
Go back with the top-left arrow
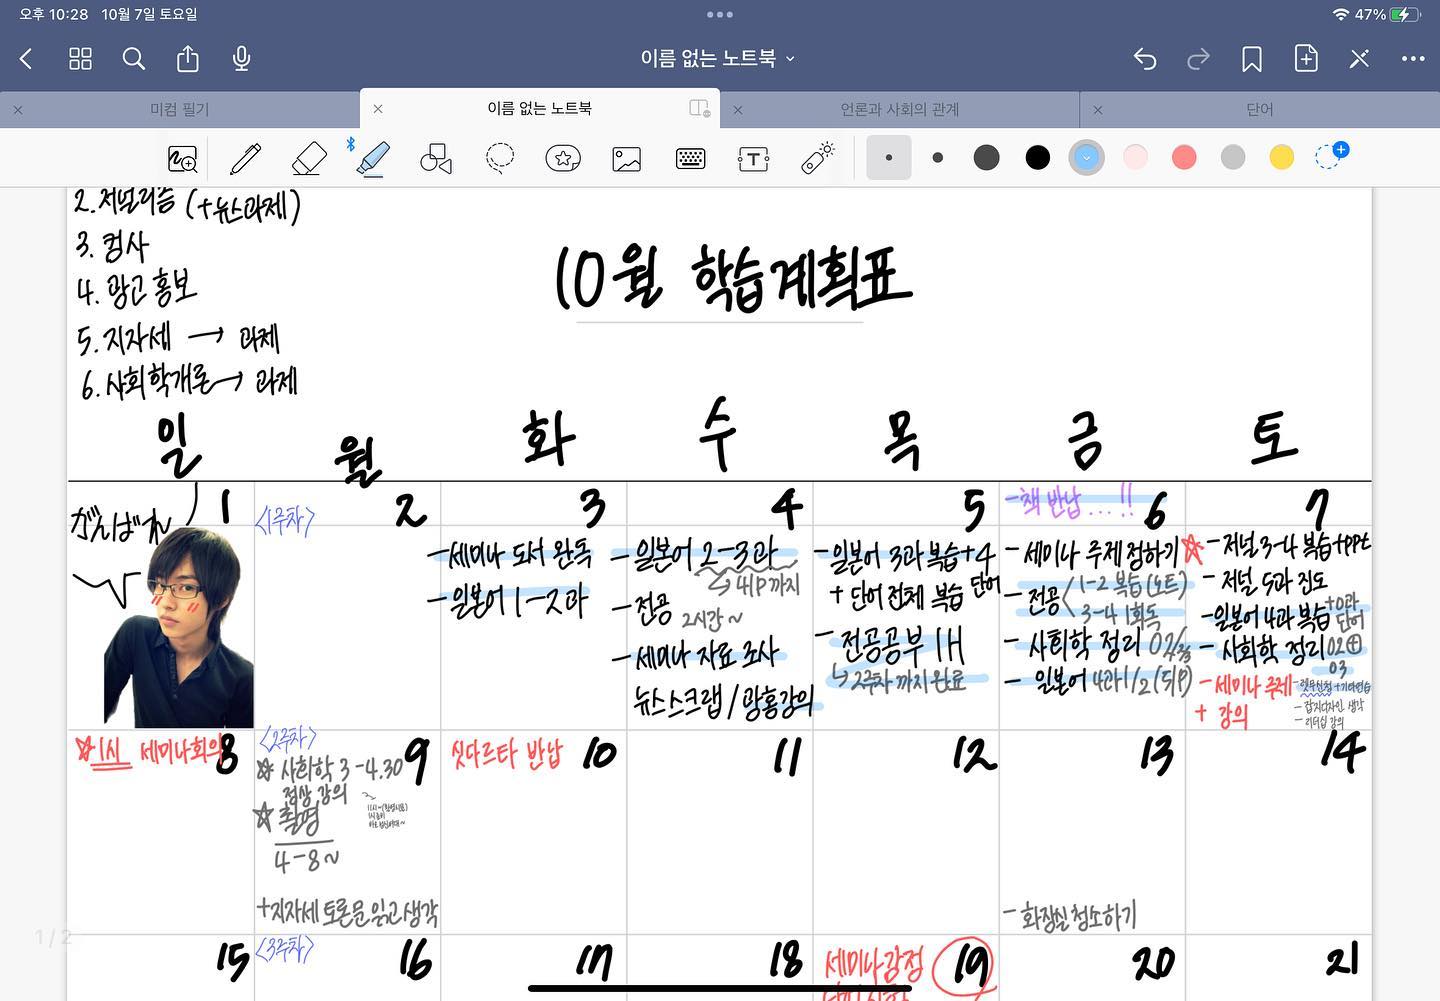point(27,59)
